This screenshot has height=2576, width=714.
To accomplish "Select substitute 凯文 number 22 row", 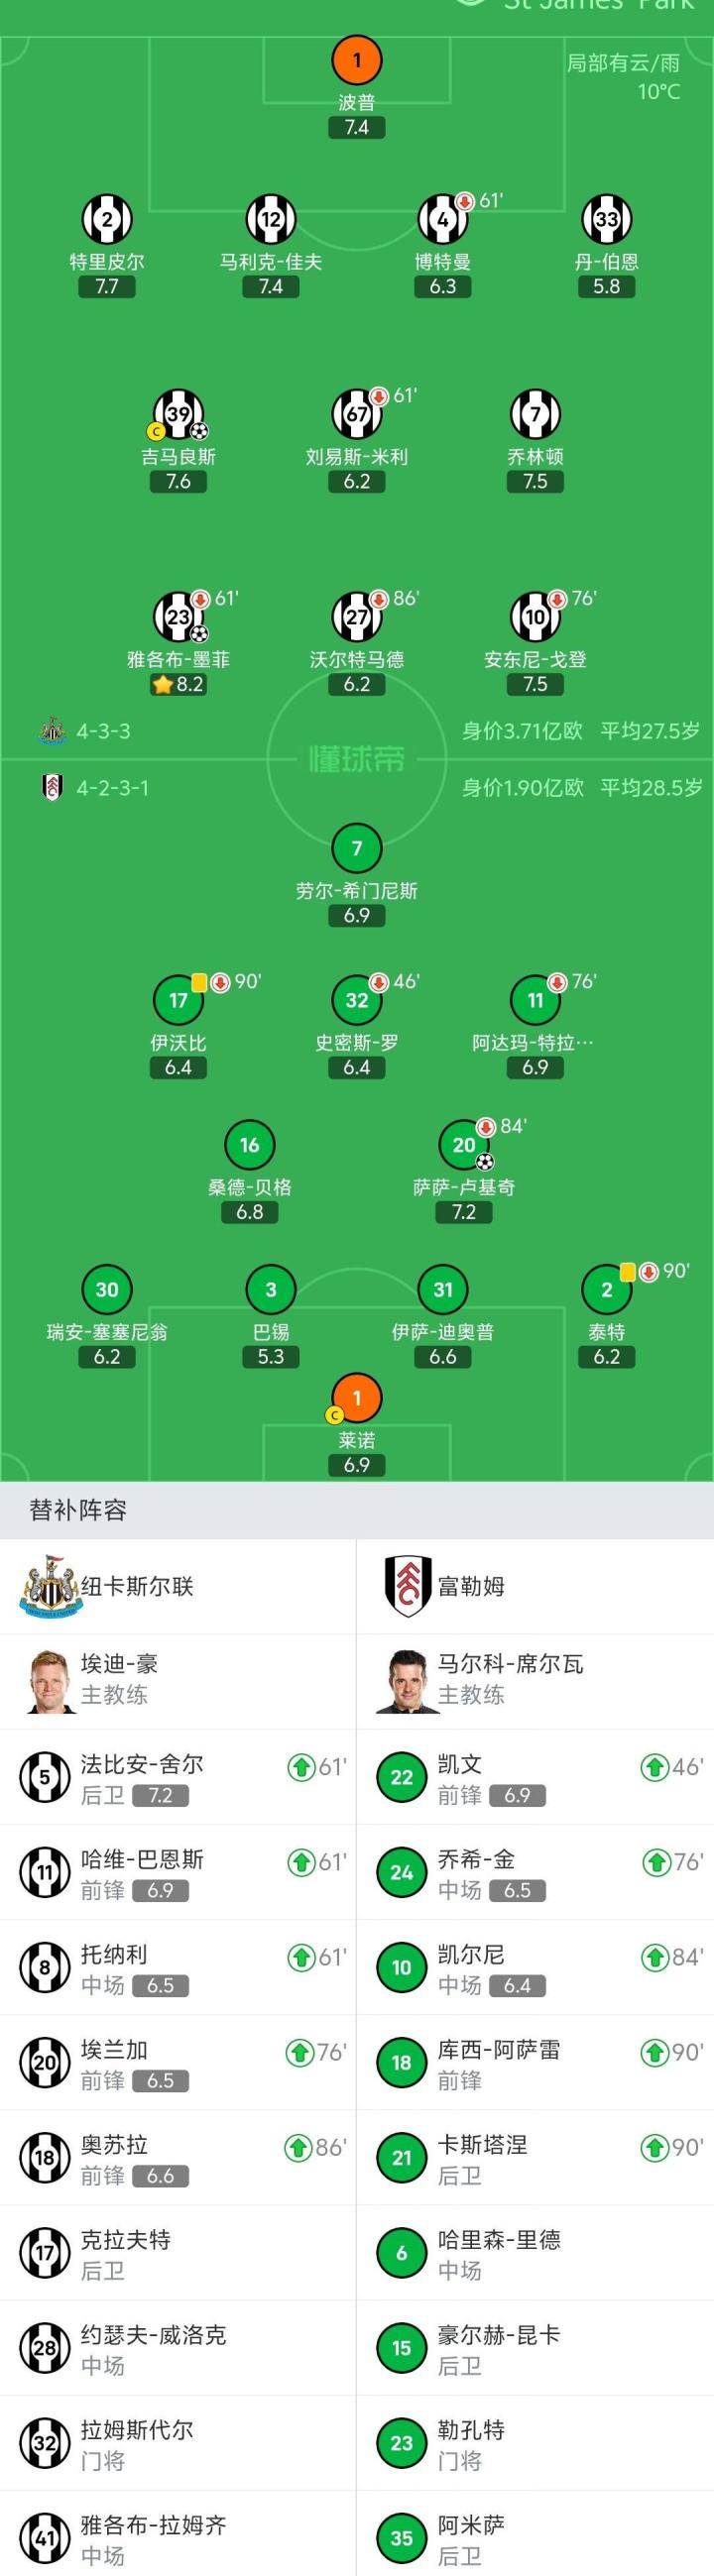I will coord(535,1778).
